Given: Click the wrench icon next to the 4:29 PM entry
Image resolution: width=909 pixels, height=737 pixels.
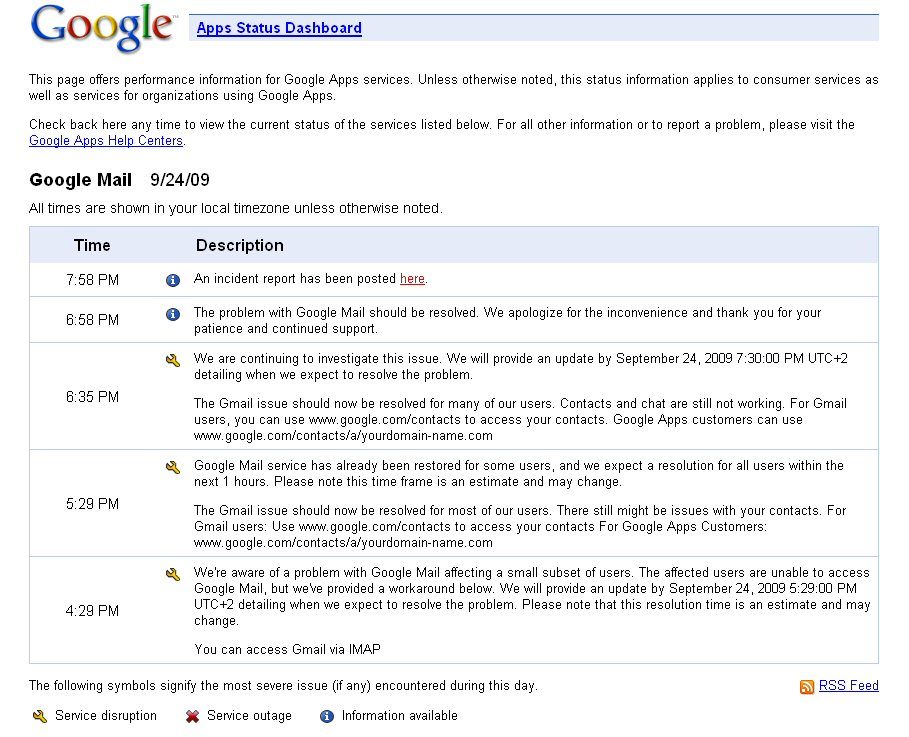Looking at the screenshot, I should click(x=172, y=572).
